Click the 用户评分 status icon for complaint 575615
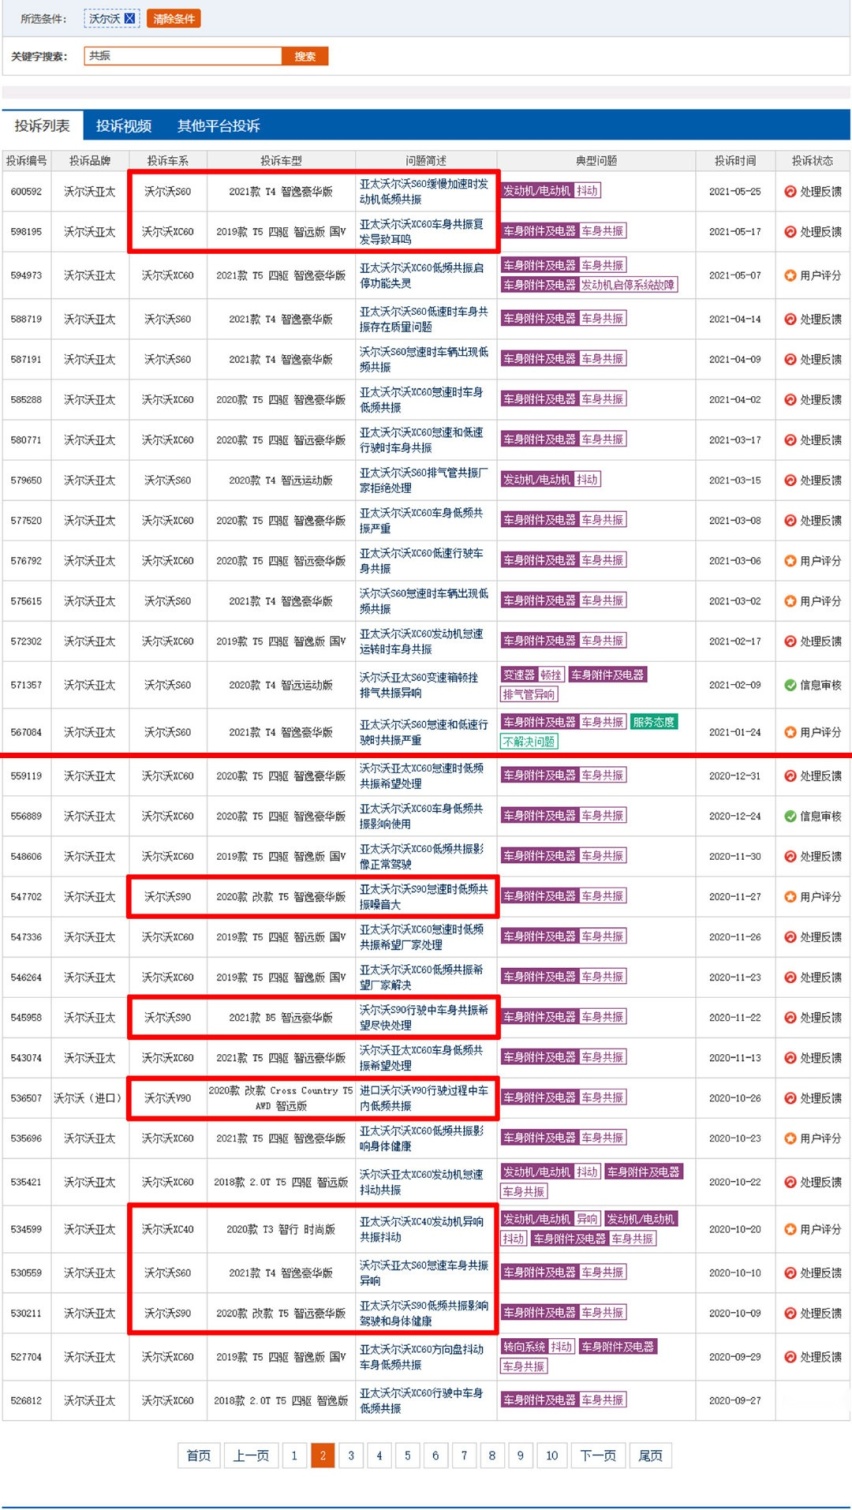Screen dimensions: 852x1510 coord(790,601)
